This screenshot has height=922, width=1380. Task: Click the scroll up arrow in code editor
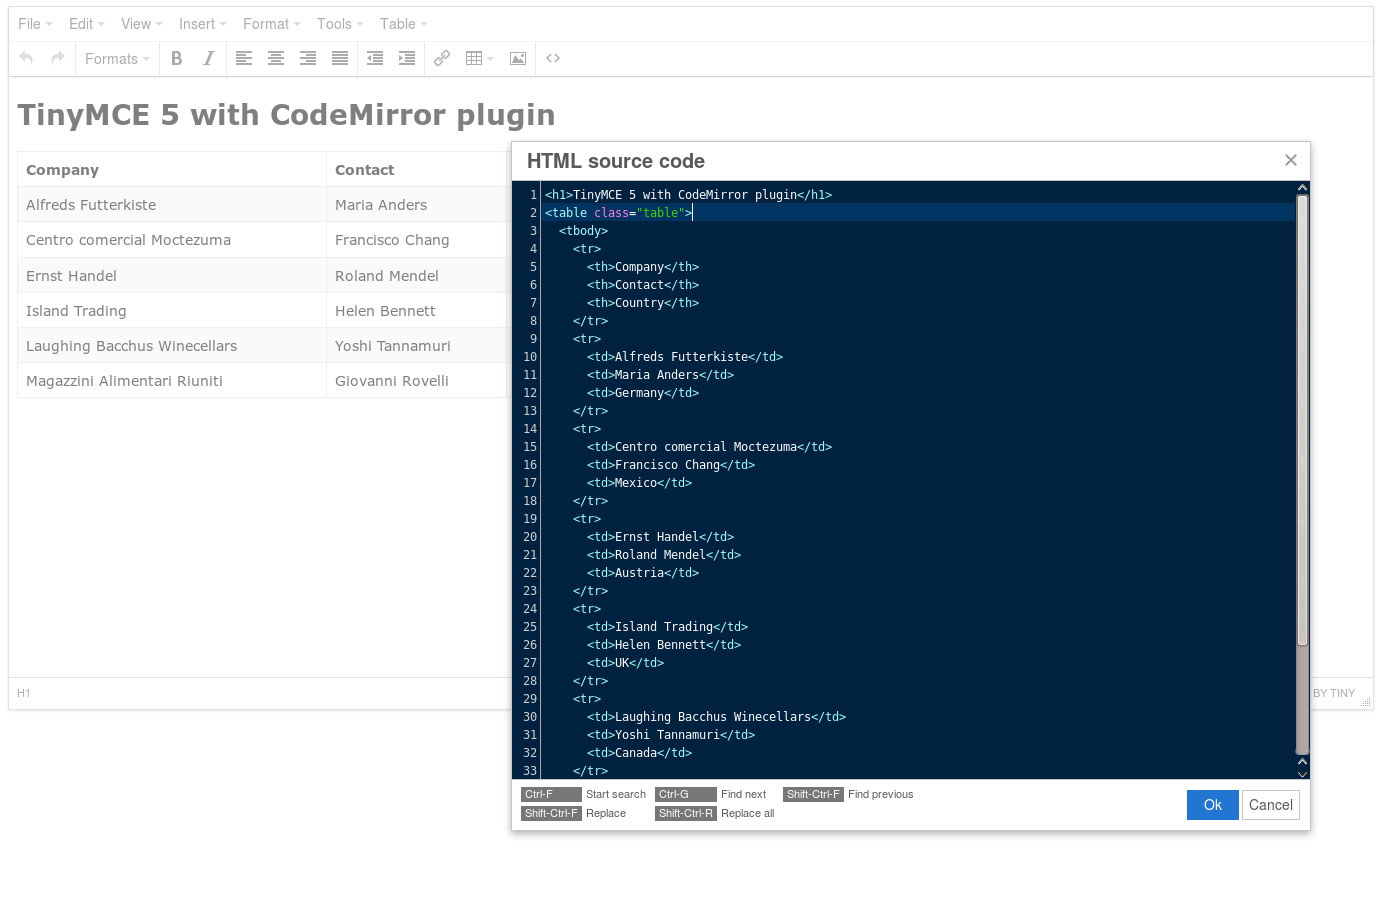(x=1302, y=187)
